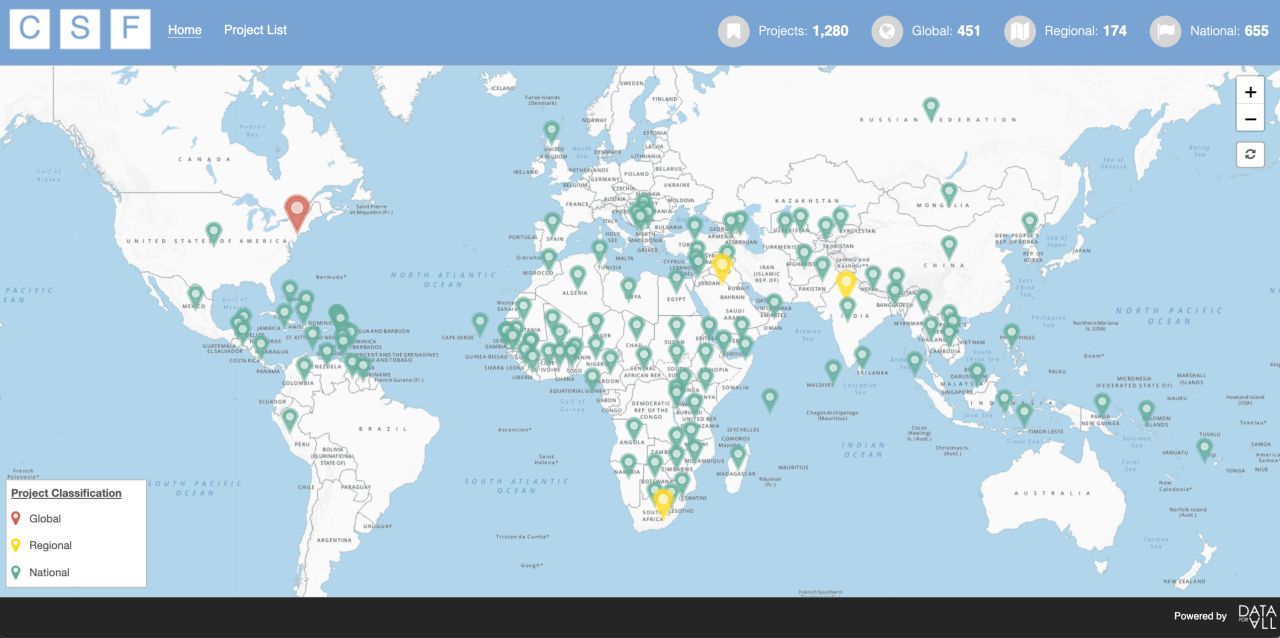Click the map refresh icon below the zoom controls
The width and height of the screenshot is (1280, 638).
(x=1250, y=154)
